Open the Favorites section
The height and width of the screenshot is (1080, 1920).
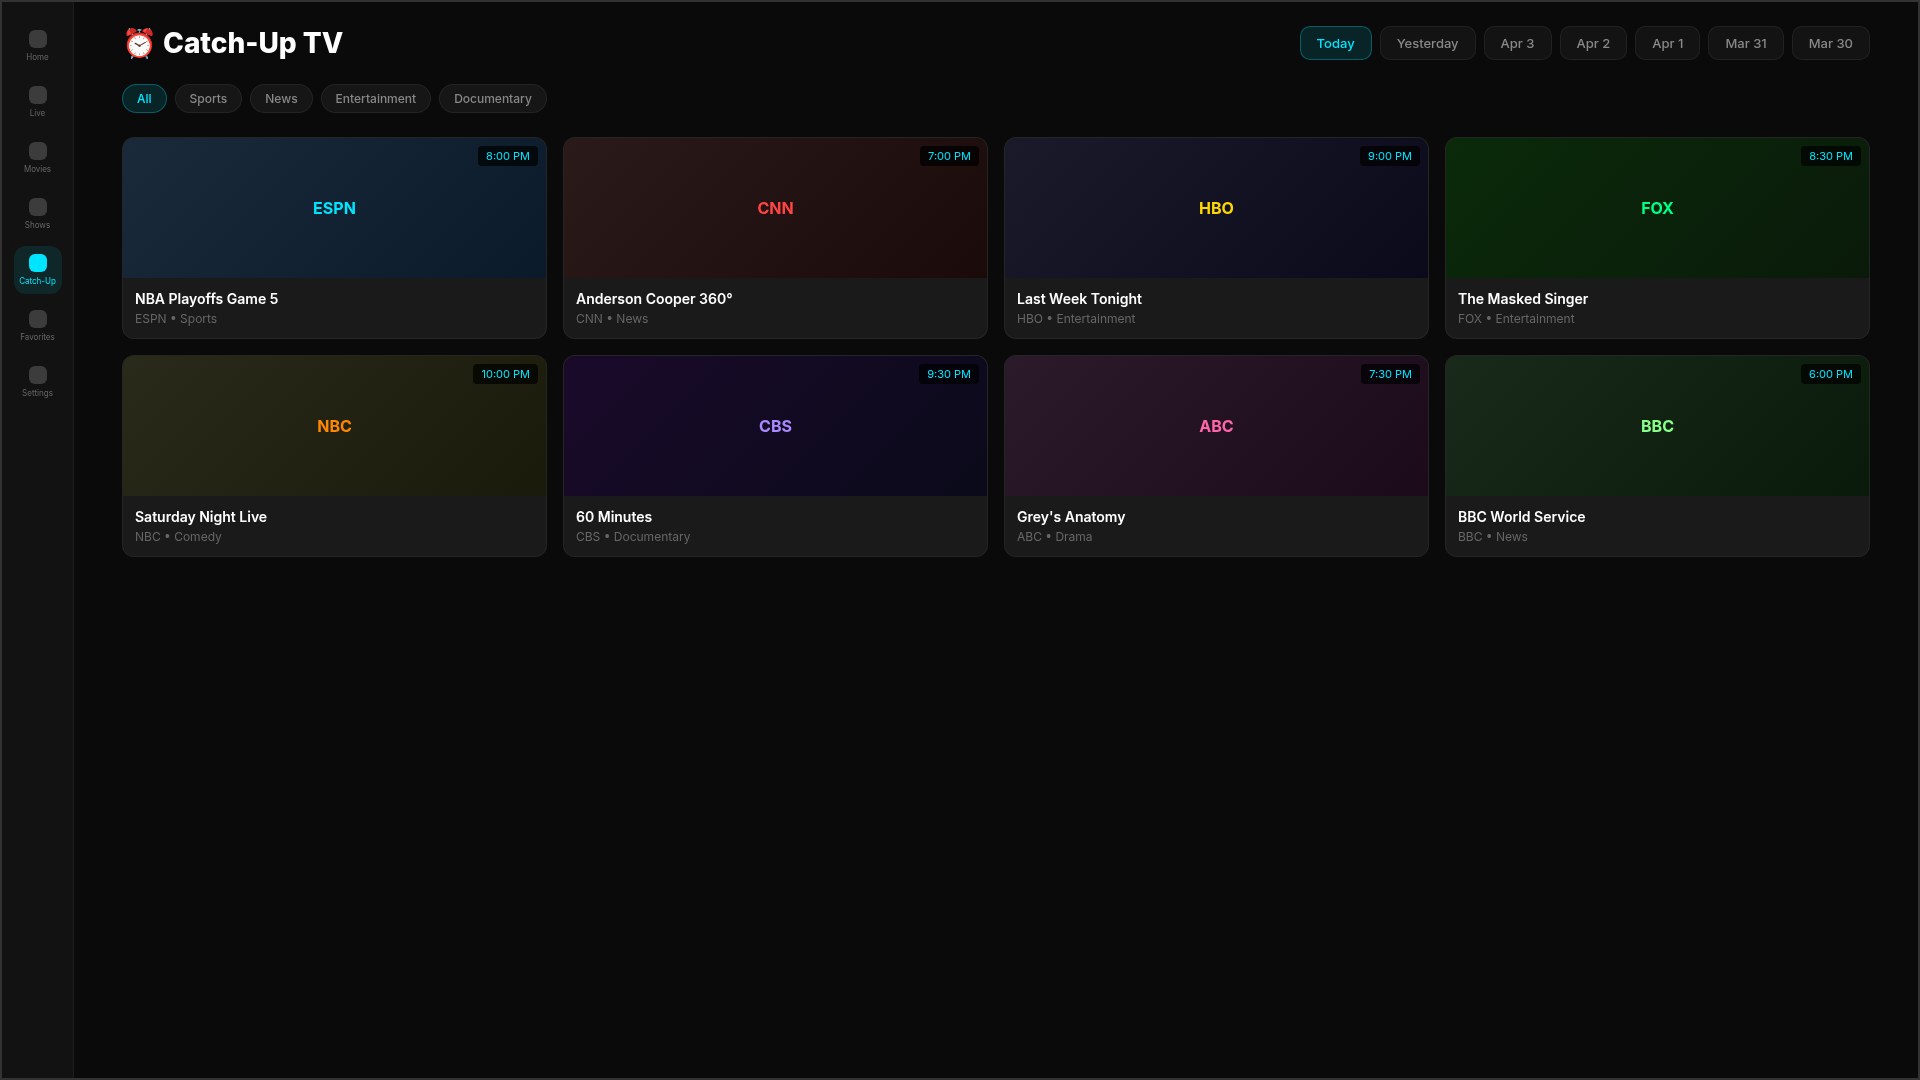pyautogui.click(x=37, y=319)
